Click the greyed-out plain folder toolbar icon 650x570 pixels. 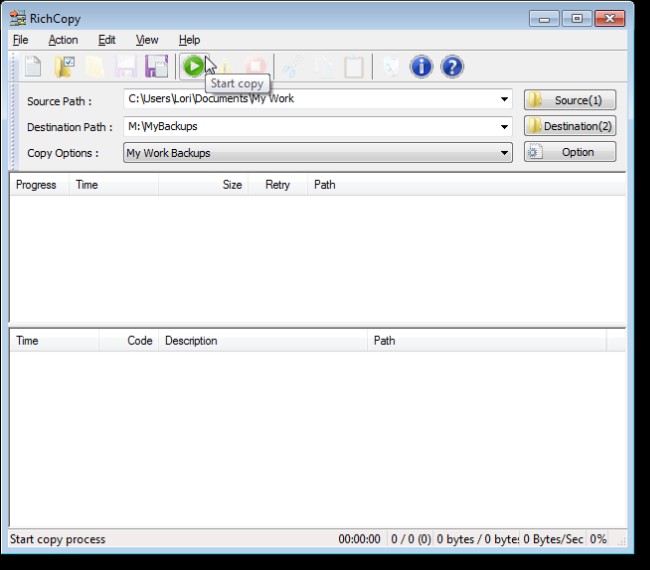tap(95, 66)
